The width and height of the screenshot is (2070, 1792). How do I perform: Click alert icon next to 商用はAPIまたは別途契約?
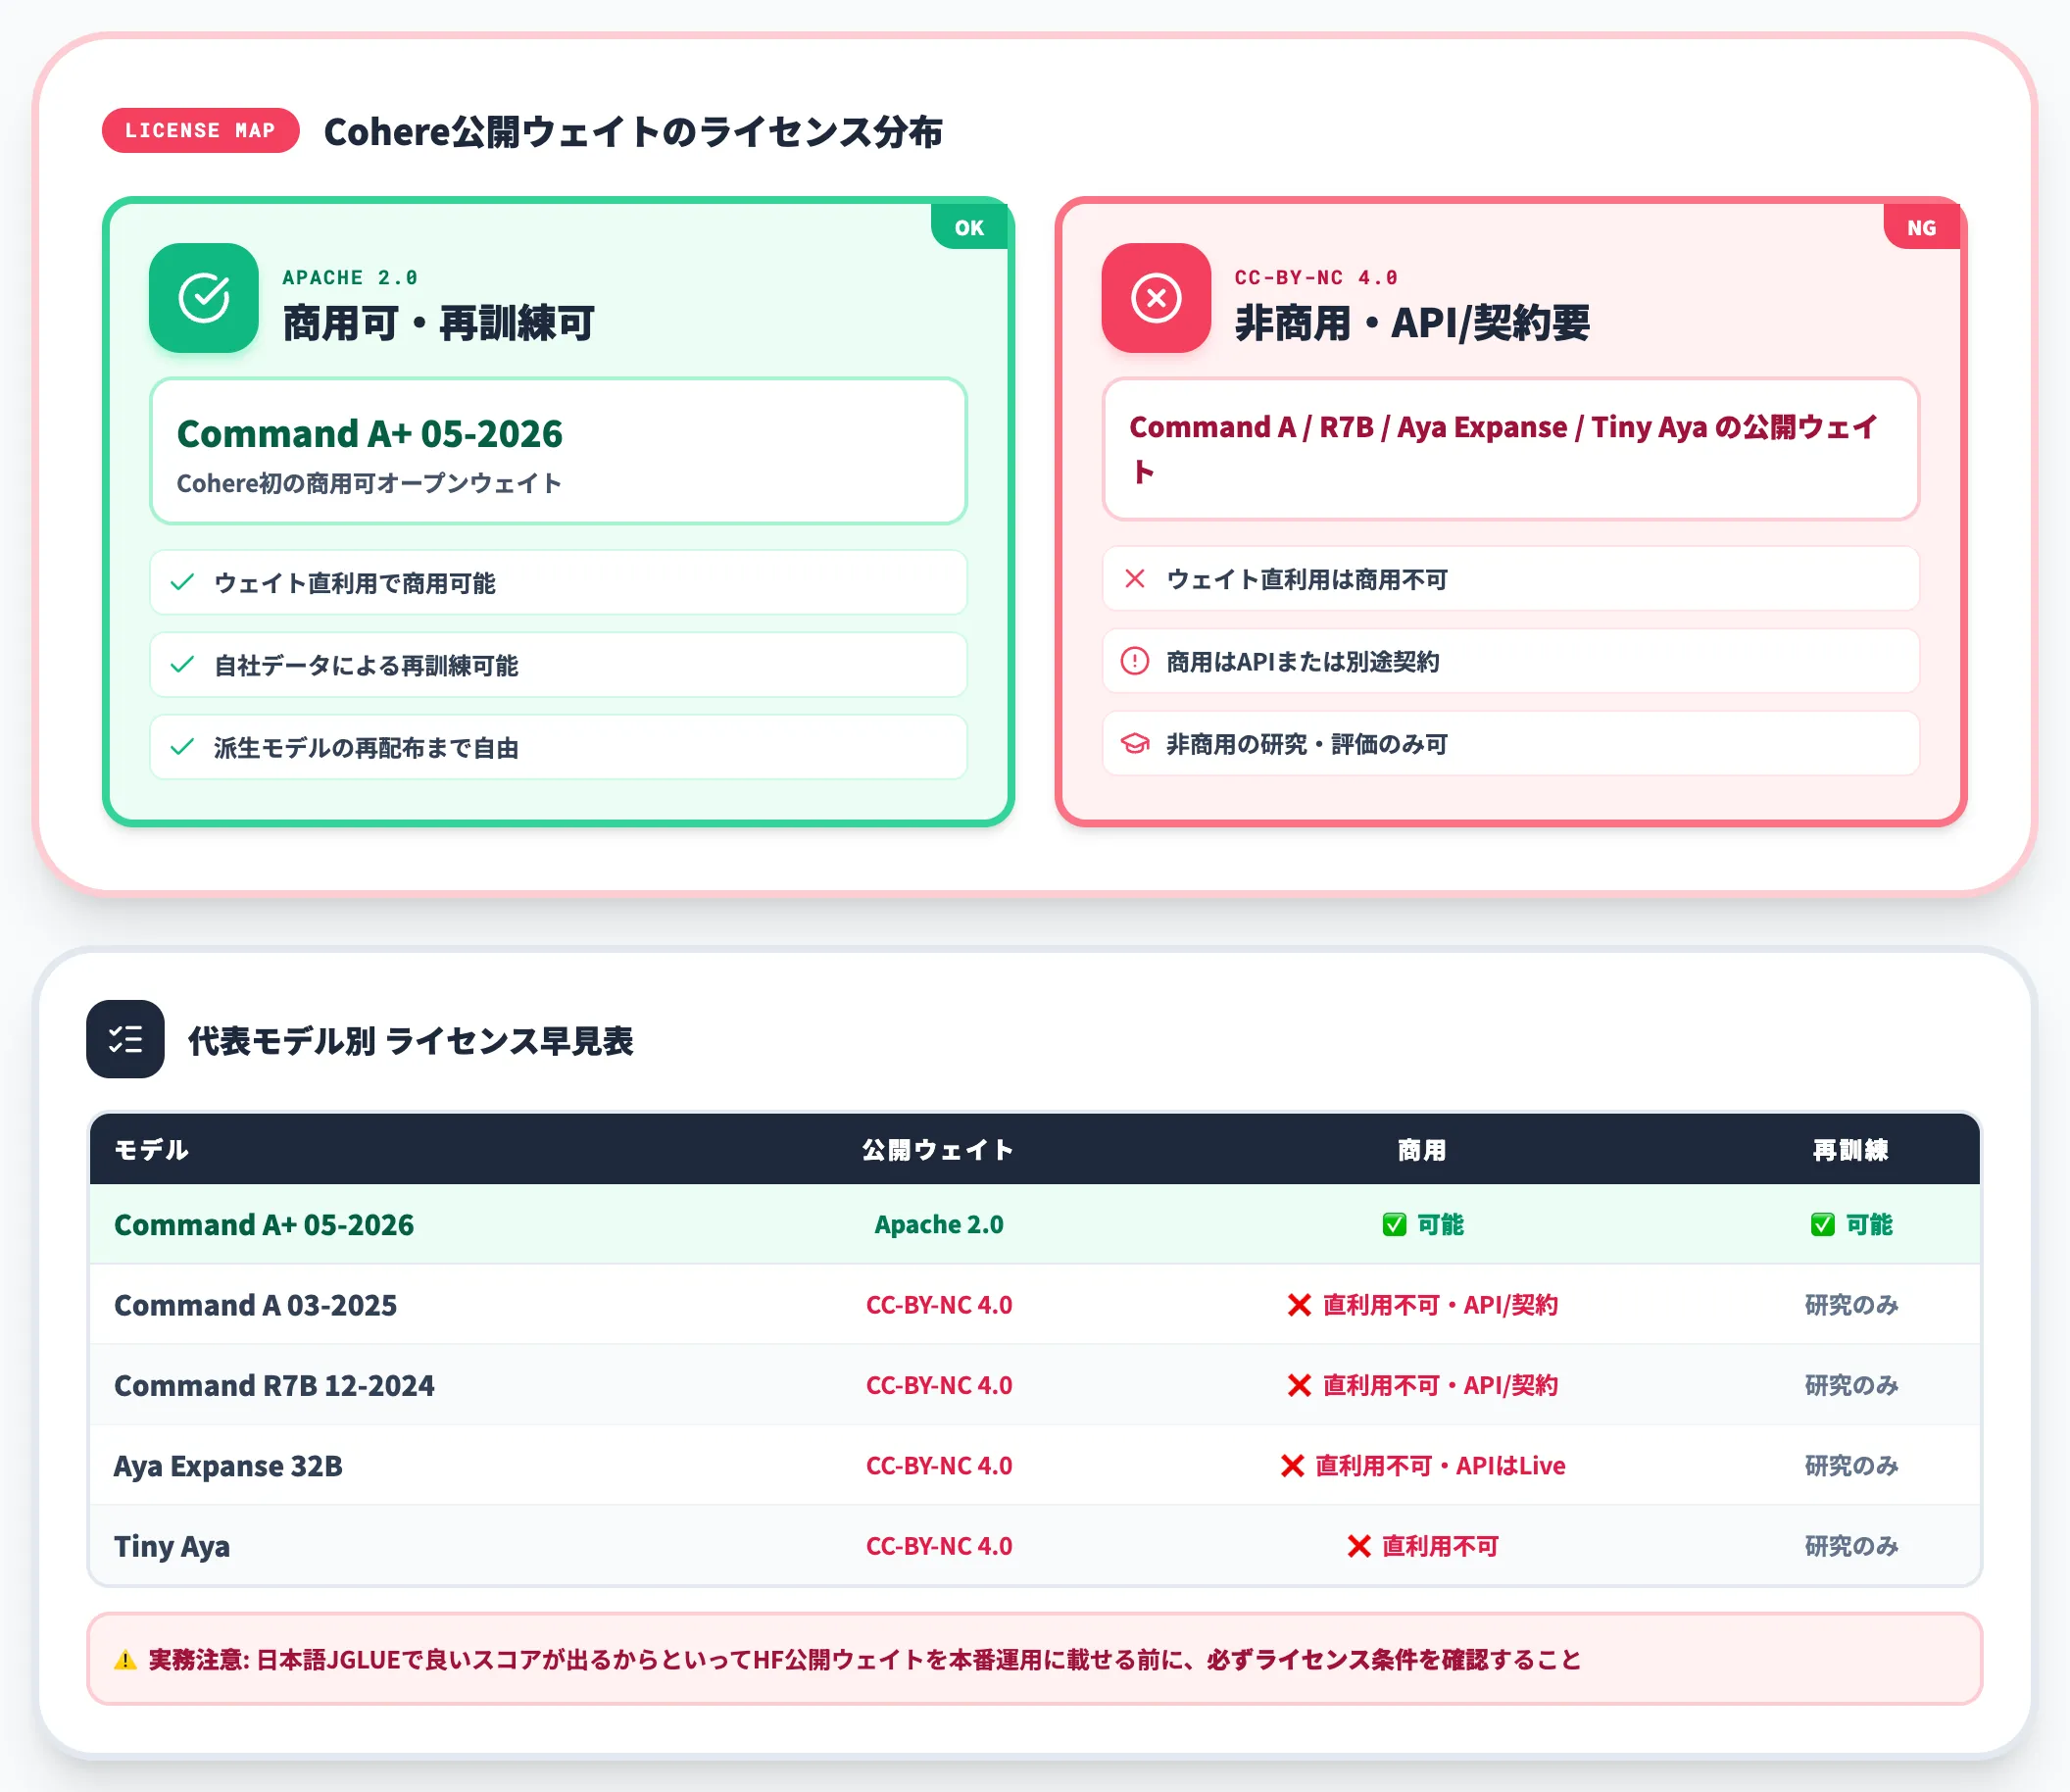[x=1135, y=661]
